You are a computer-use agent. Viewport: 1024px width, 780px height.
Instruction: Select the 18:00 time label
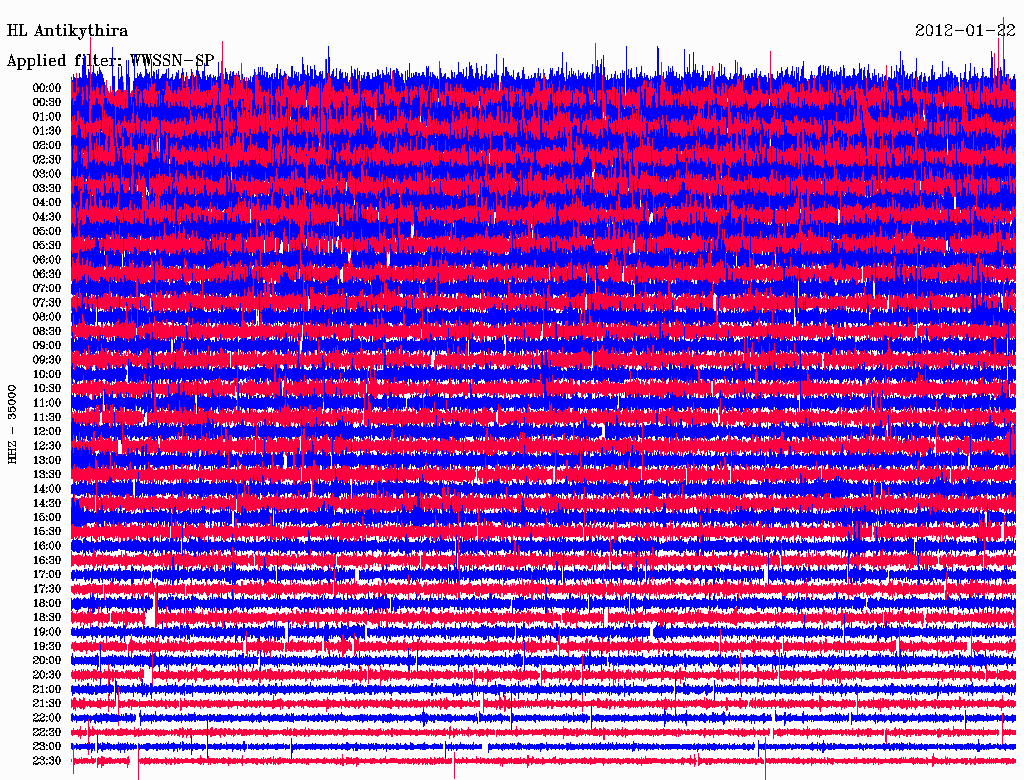[x=47, y=604]
